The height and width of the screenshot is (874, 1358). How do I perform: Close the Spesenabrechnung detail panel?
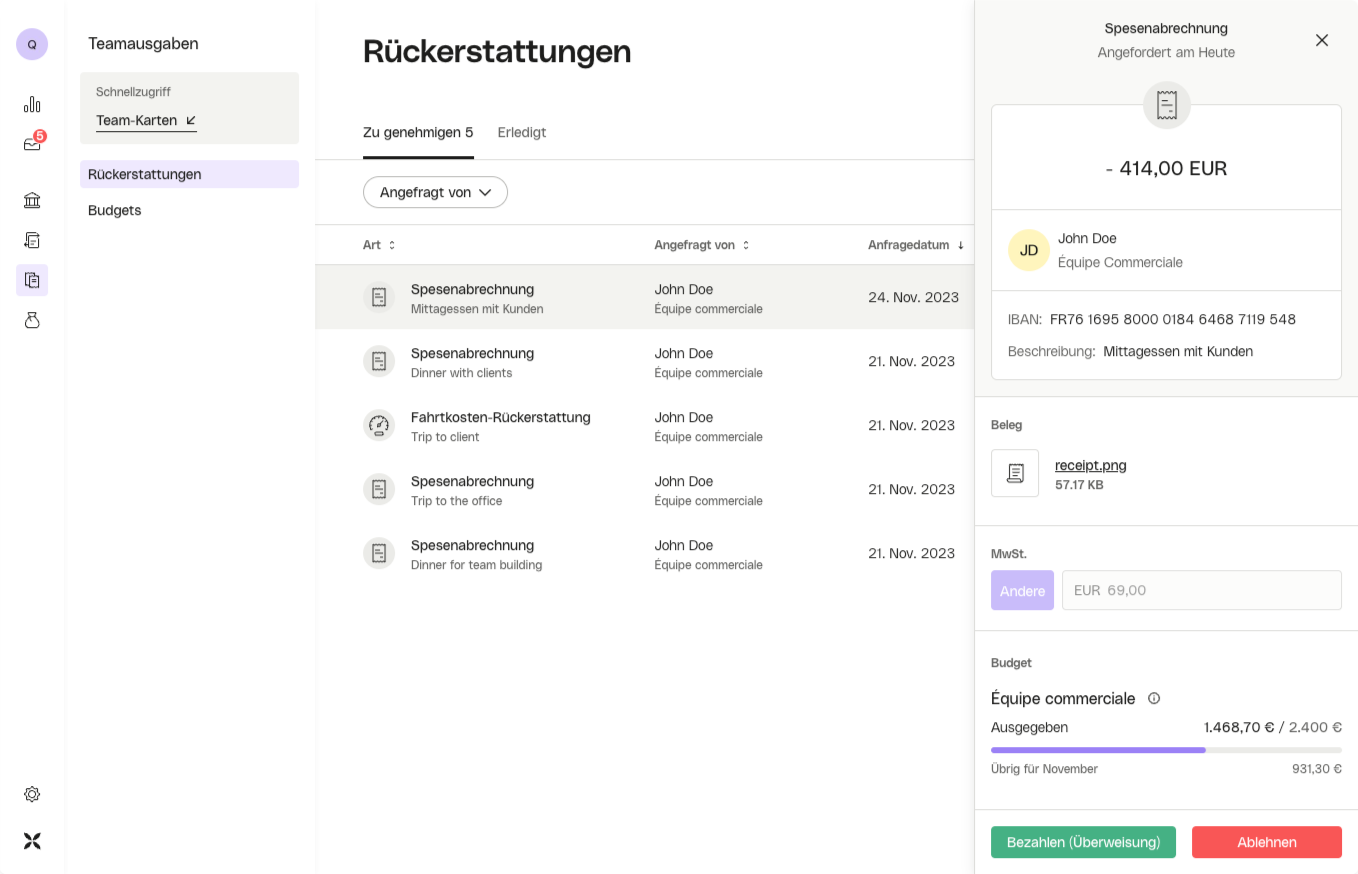coord(1322,40)
